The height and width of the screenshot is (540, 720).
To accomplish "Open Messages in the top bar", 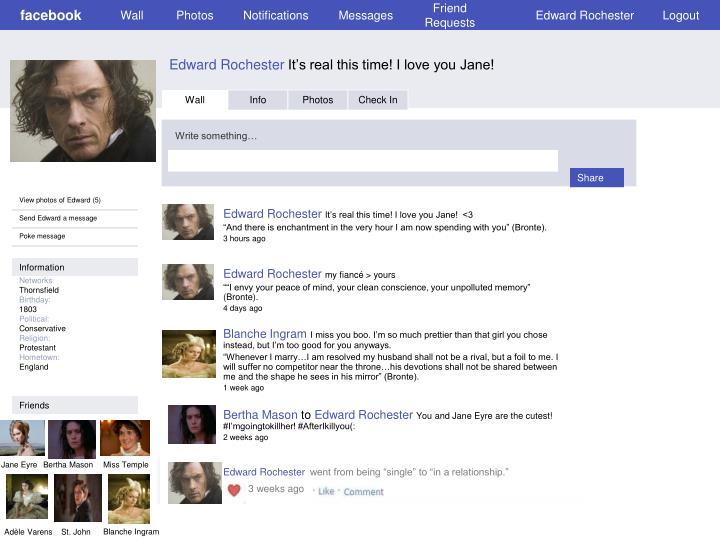I will point(366,15).
